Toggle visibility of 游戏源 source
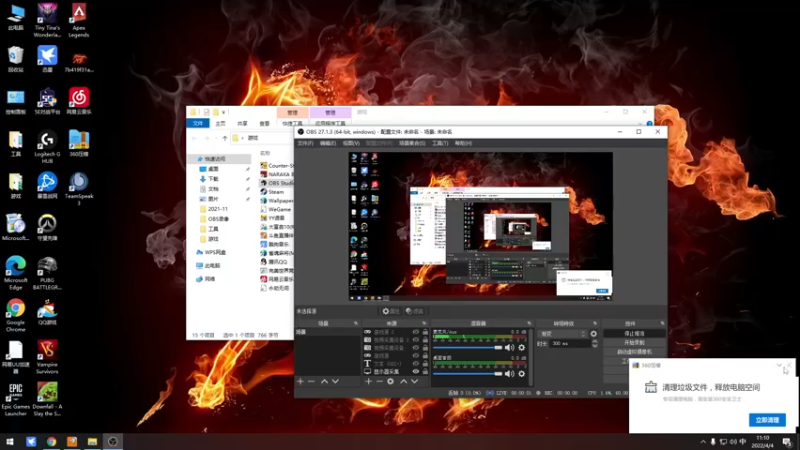Screen dimensions: 800x450 point(416,356)
